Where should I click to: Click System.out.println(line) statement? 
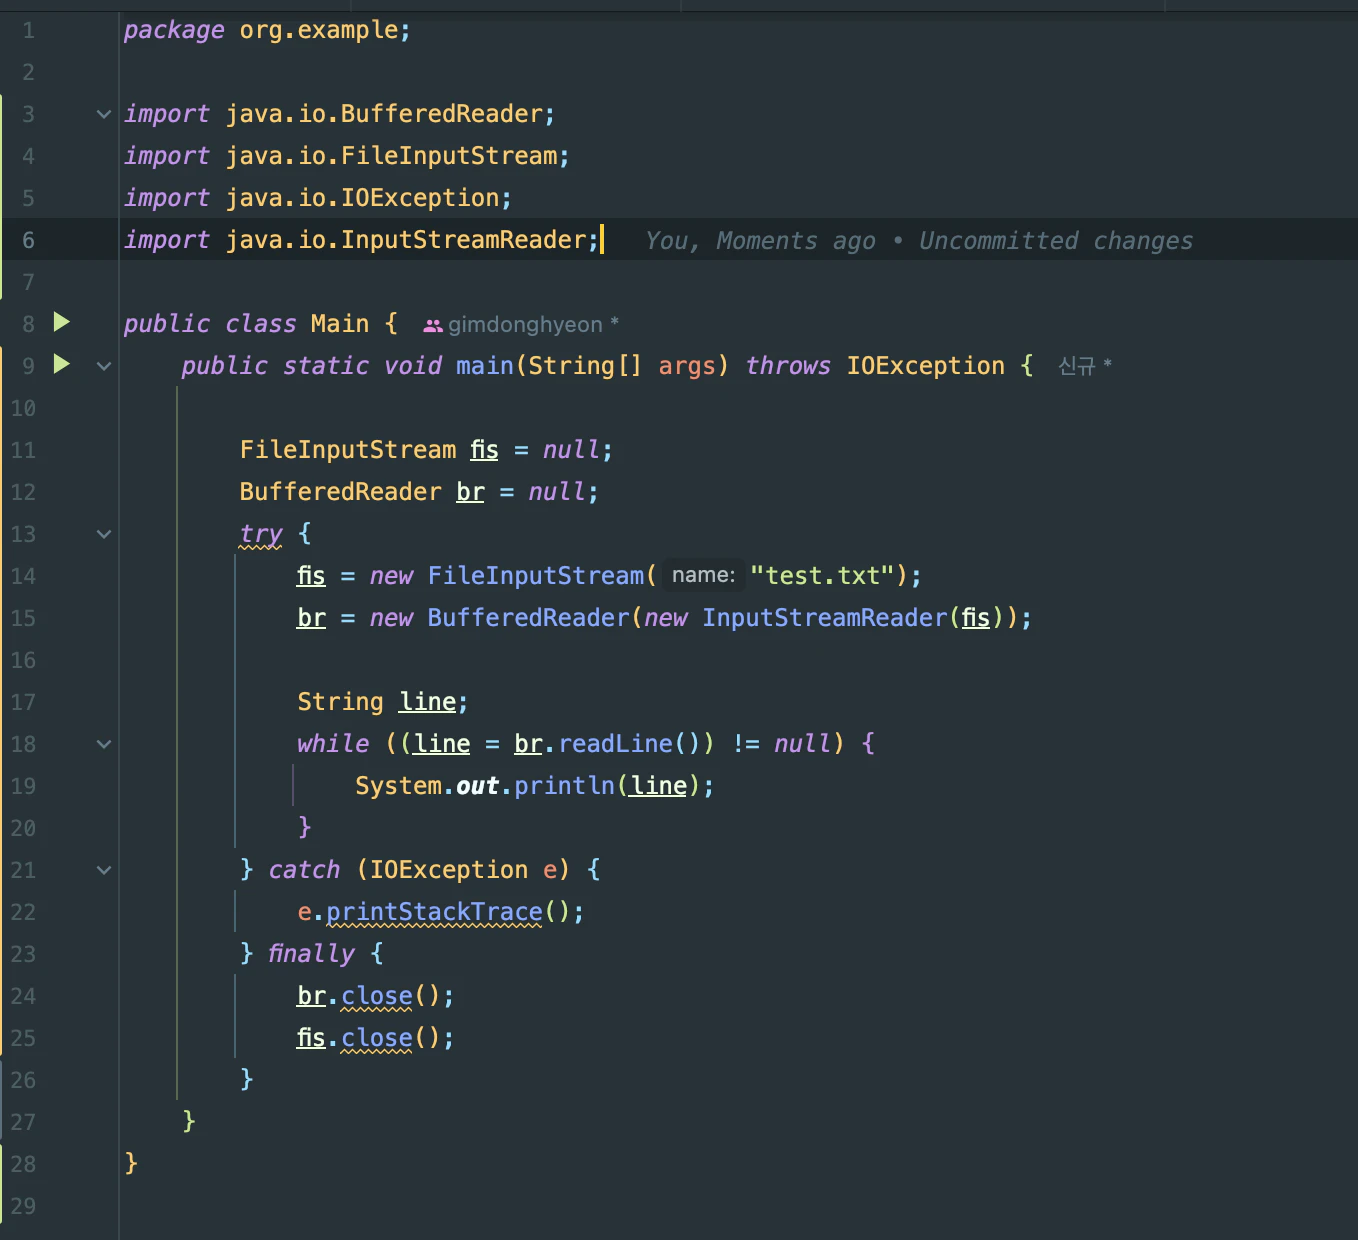pyautogui.click(x=535, y=786)
